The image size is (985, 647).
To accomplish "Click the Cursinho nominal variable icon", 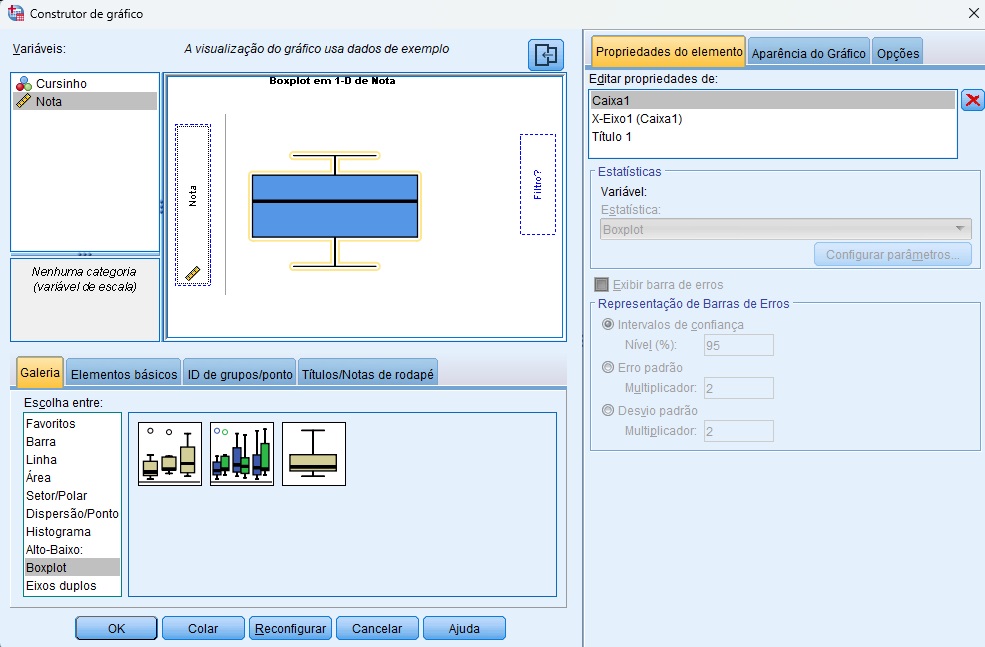I will point(24,84).
